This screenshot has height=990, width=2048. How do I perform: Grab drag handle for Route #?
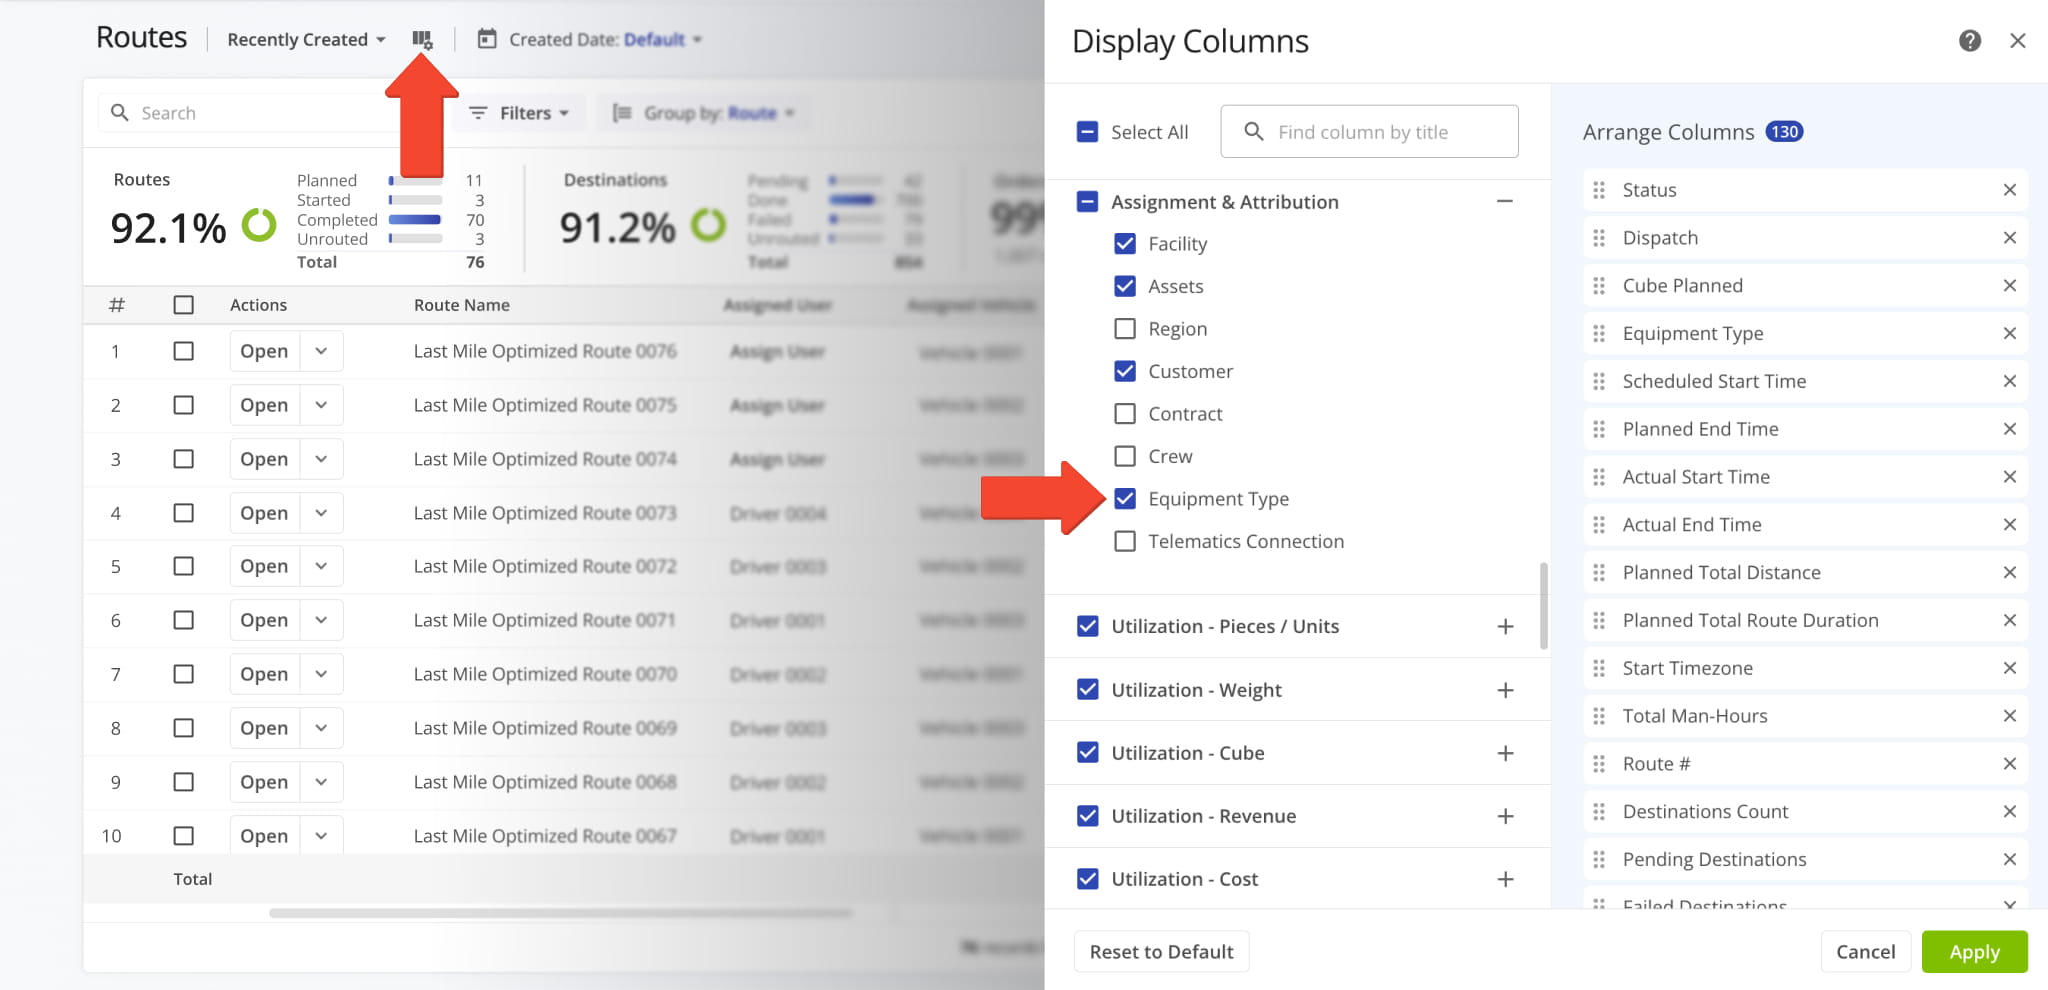click(1599, 764)
